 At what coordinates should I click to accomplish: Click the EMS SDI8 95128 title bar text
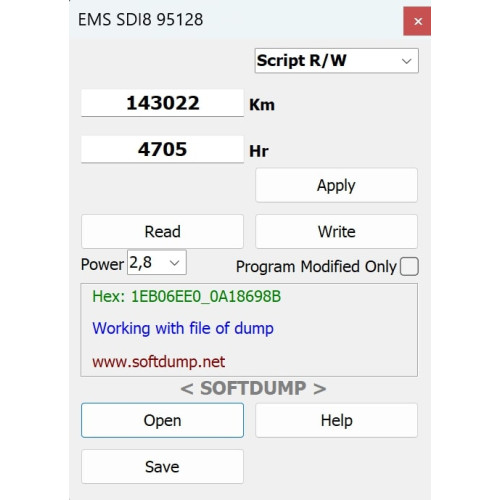140,20
